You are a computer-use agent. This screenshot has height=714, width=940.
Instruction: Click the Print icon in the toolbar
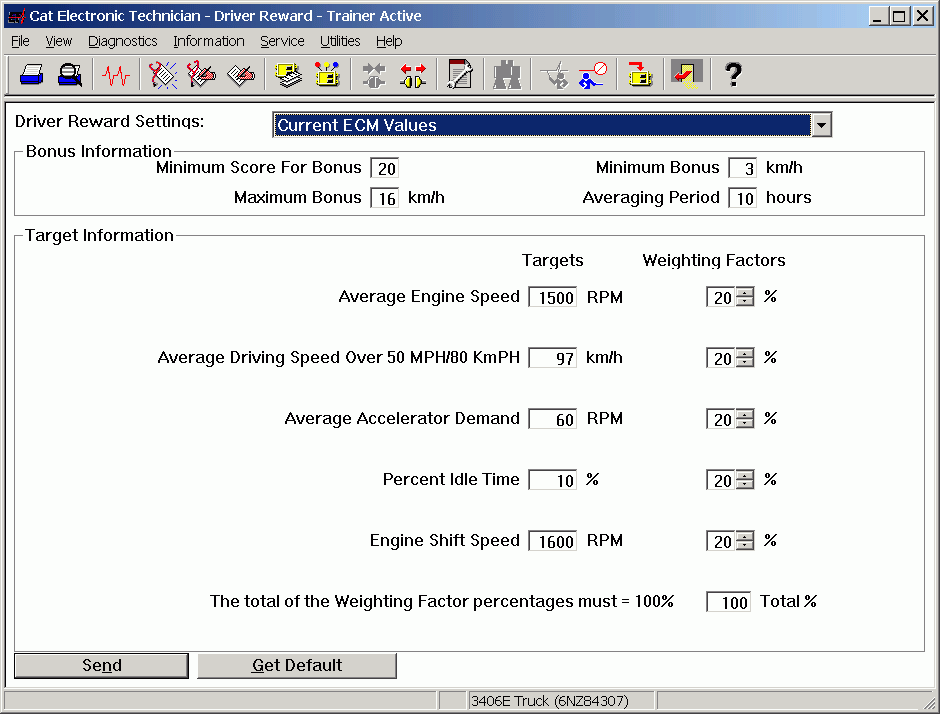coord(32,75)
